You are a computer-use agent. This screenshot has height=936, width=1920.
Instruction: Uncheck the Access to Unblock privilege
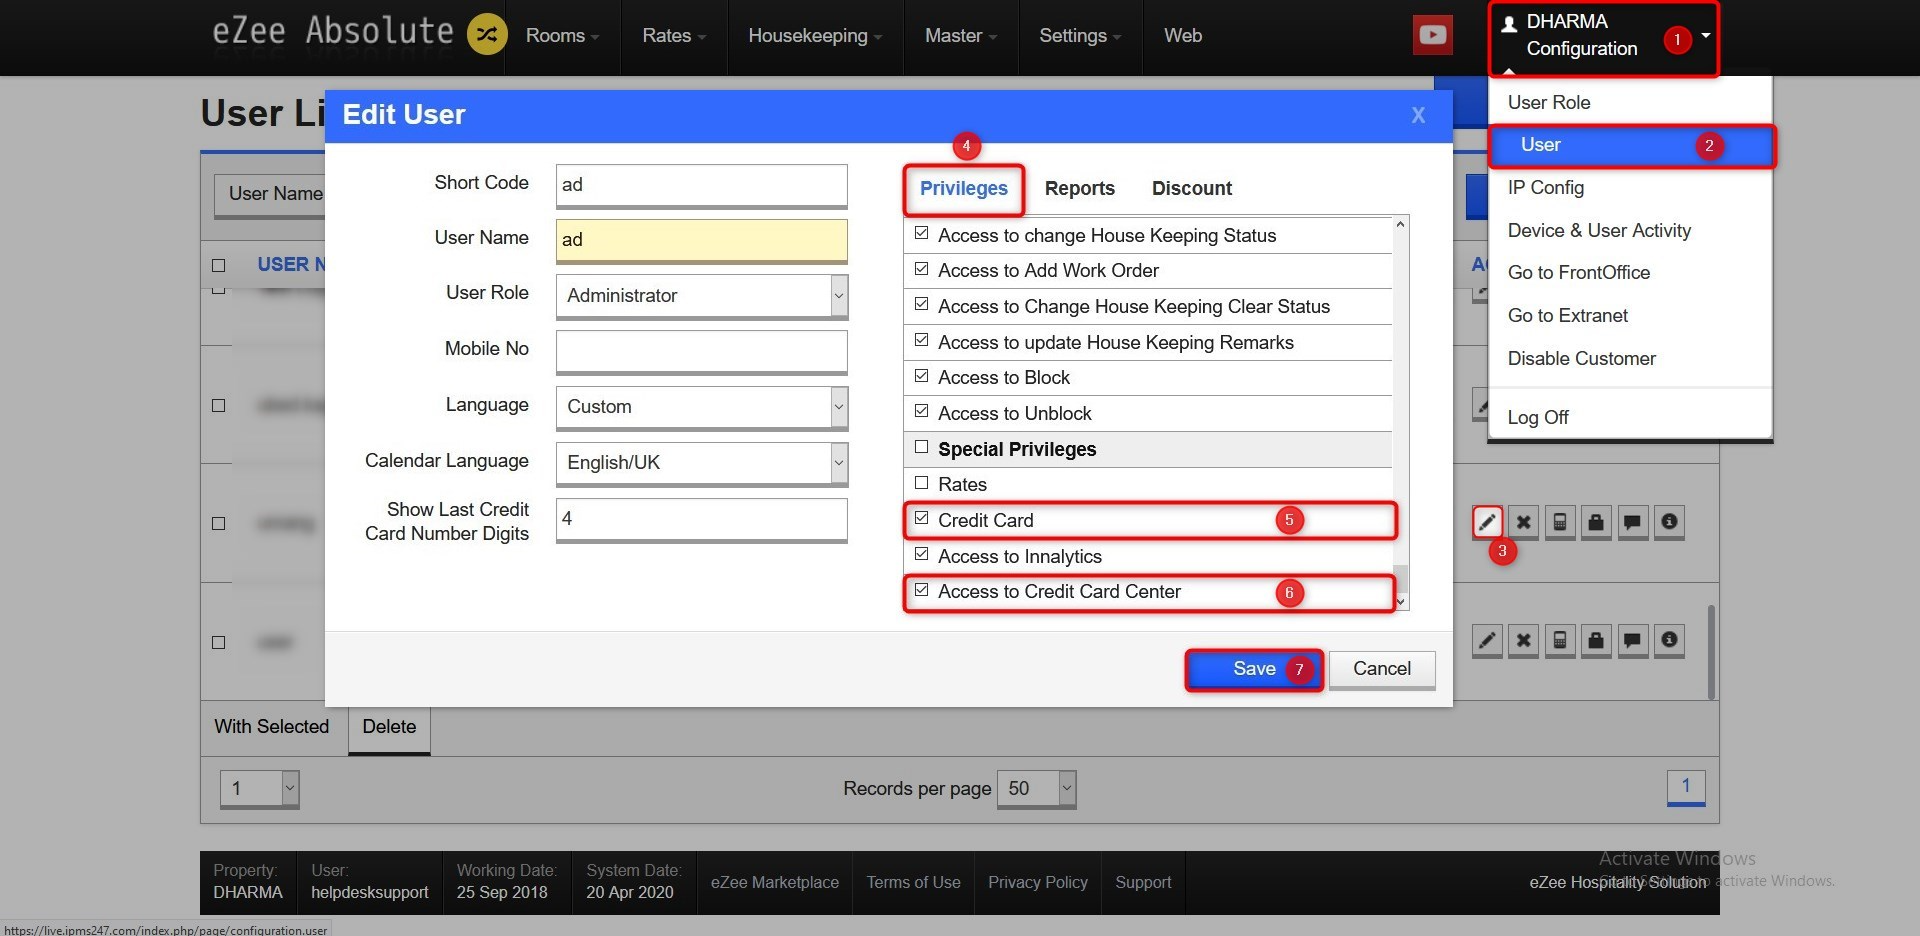click(x=921, y=411)
